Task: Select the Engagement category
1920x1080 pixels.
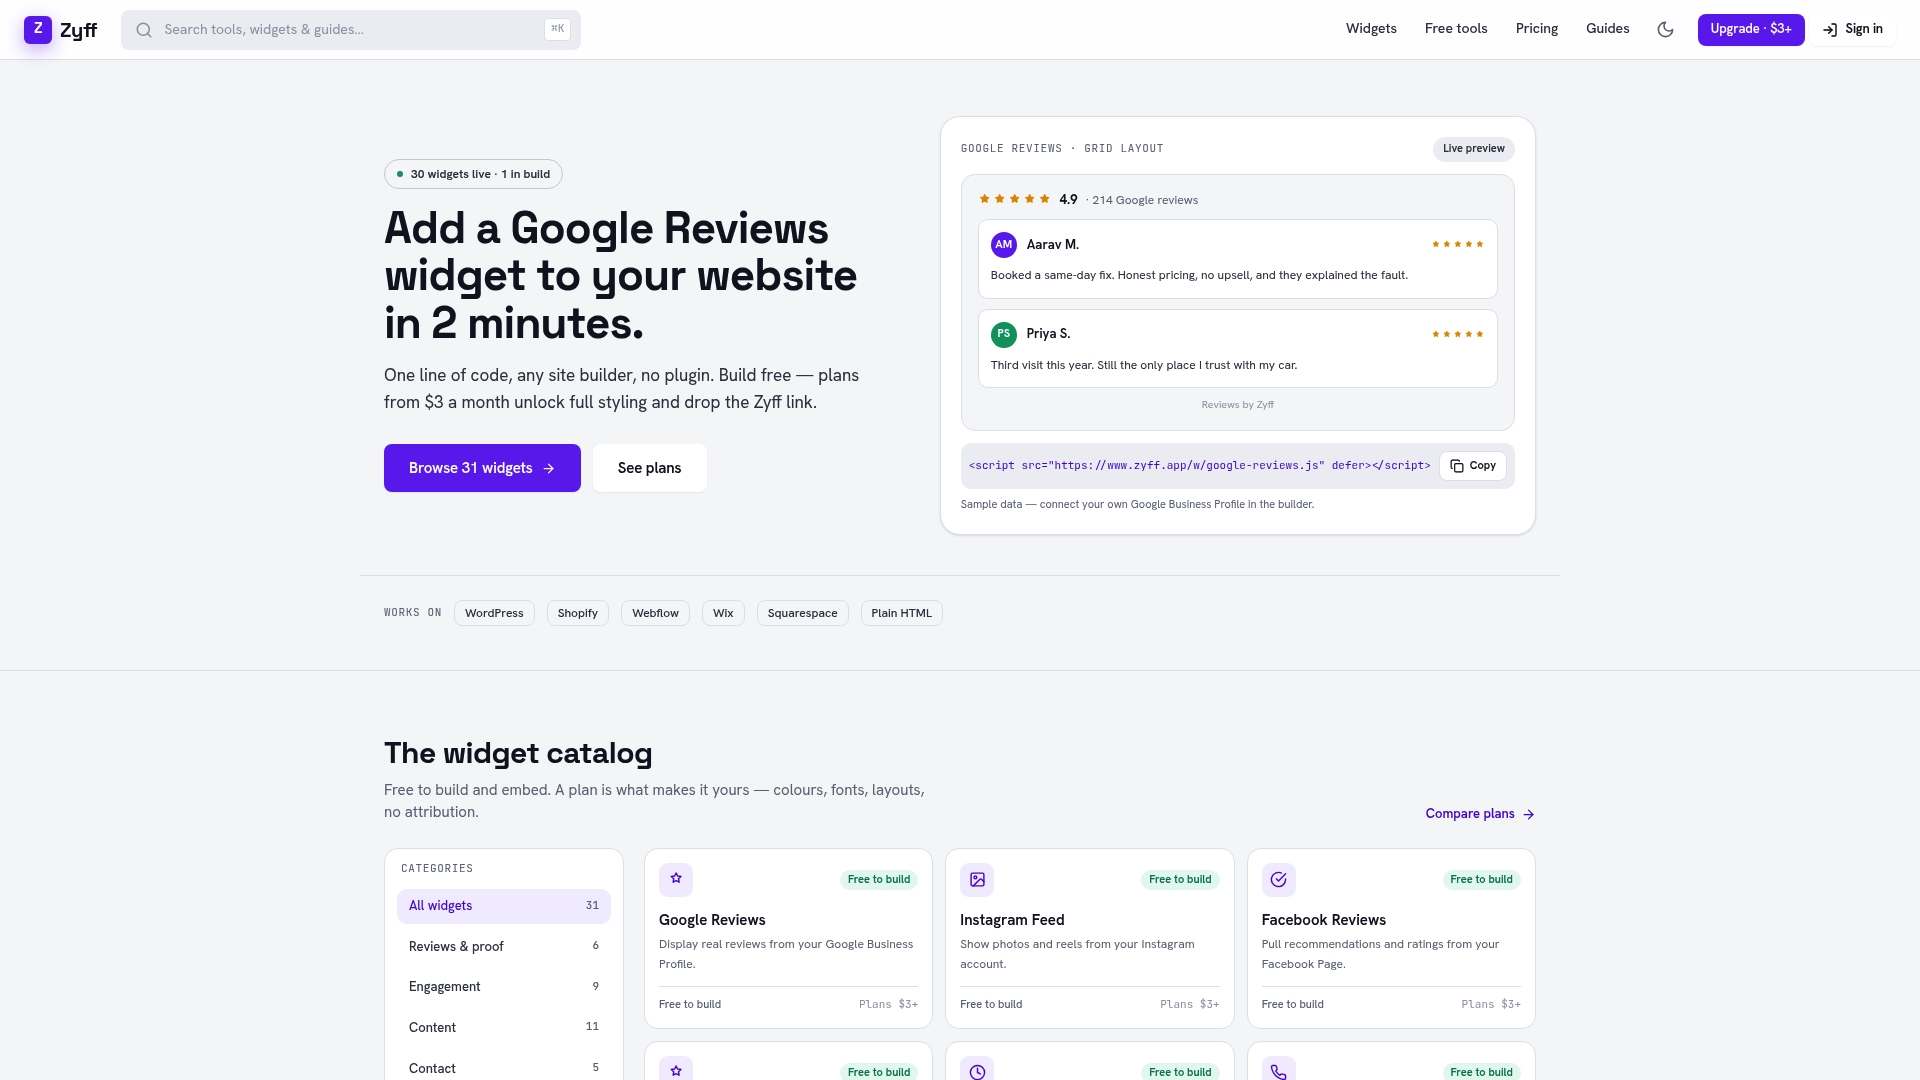Action: (x=504, y=987)
